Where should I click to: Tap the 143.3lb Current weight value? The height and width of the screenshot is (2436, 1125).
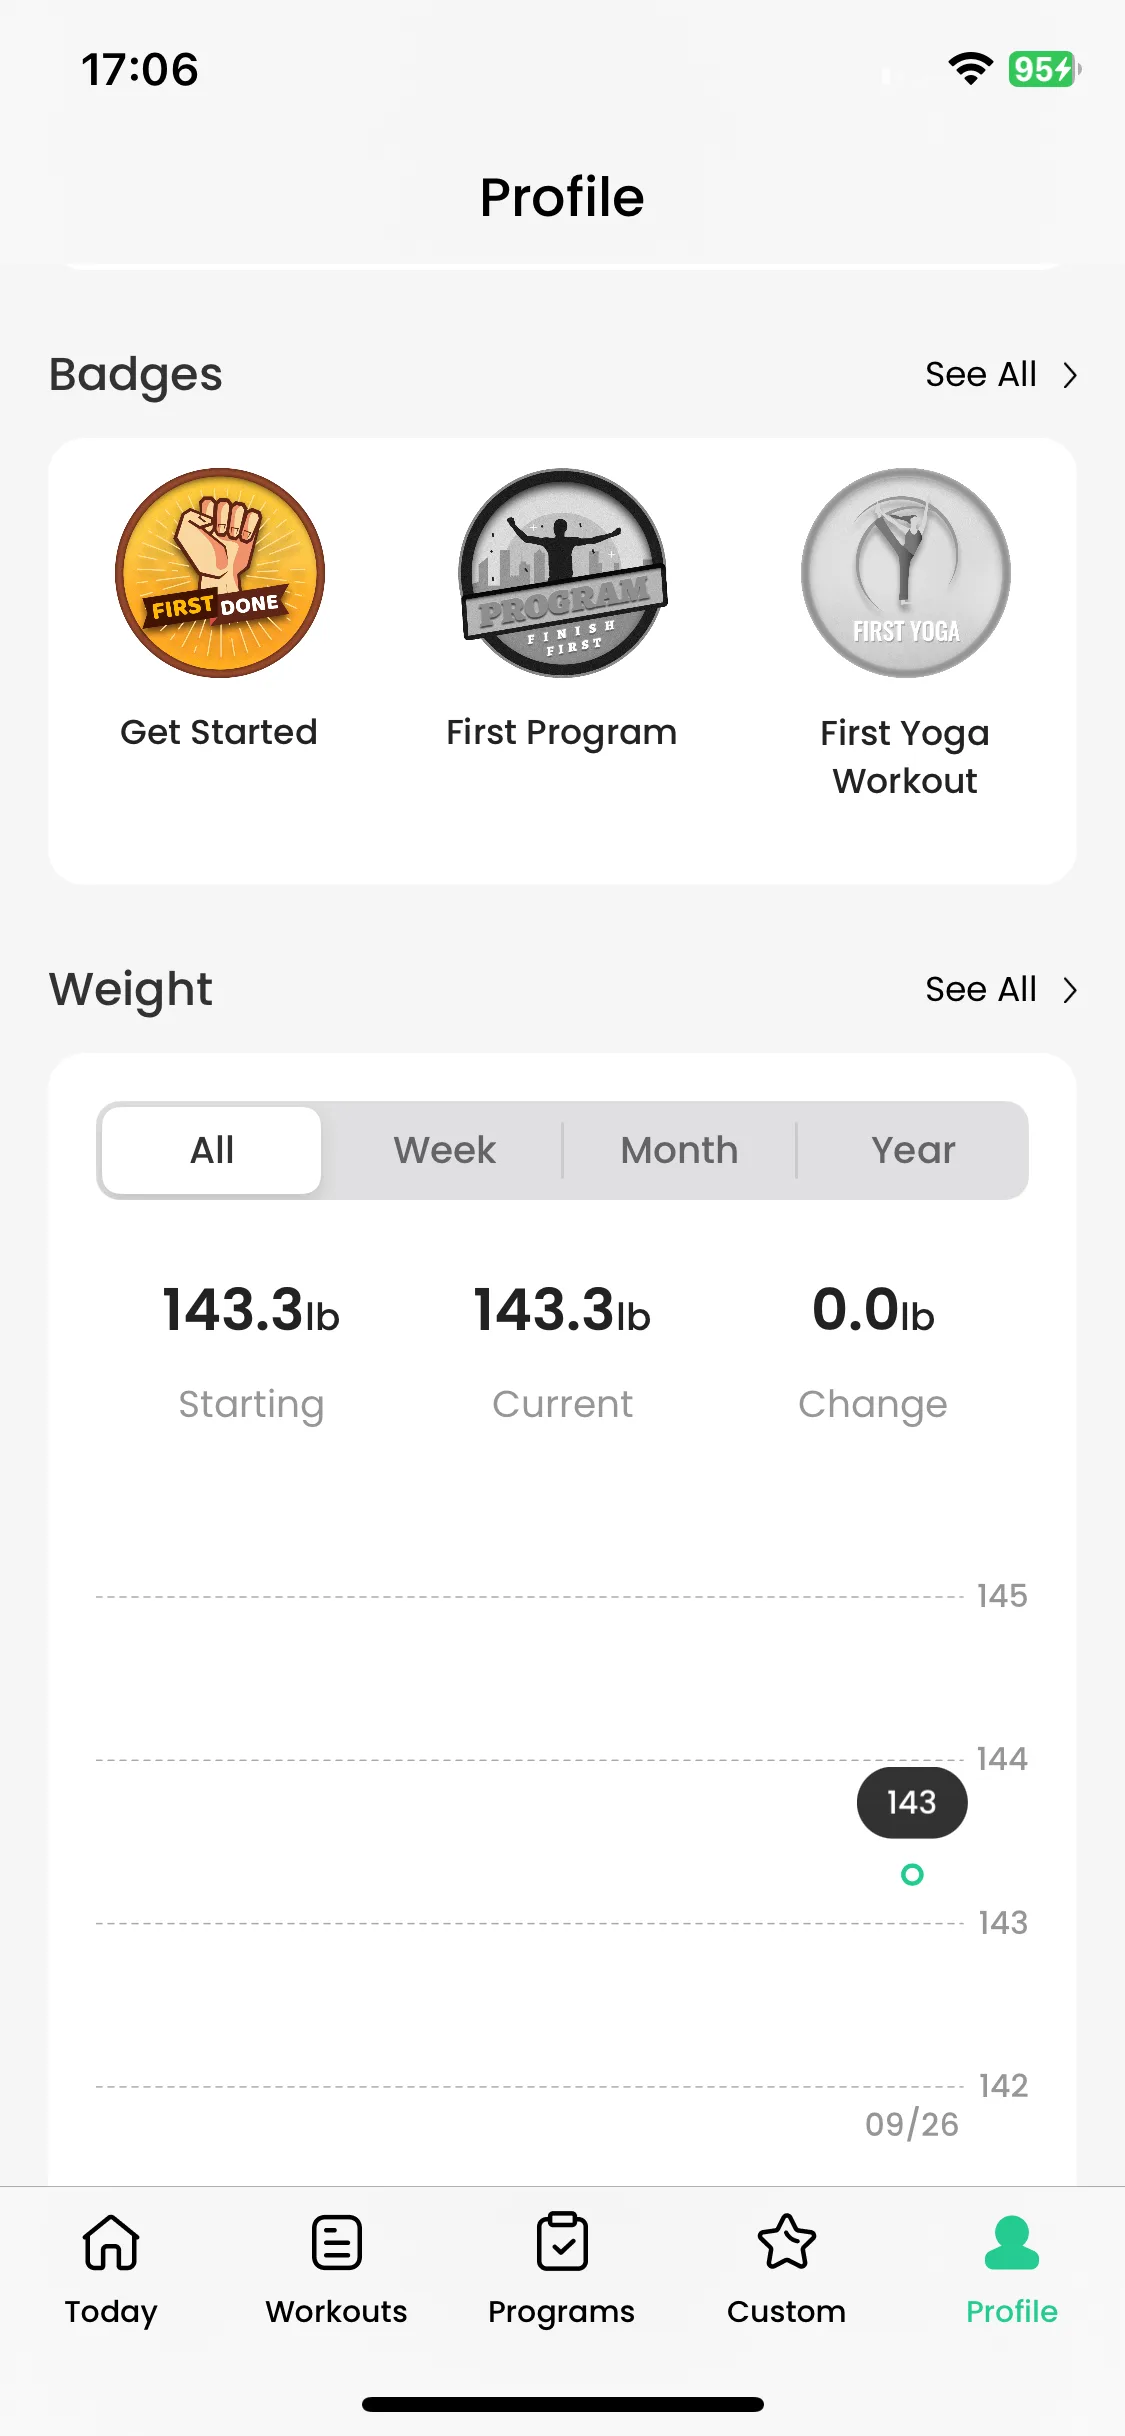pos(562,1310)
